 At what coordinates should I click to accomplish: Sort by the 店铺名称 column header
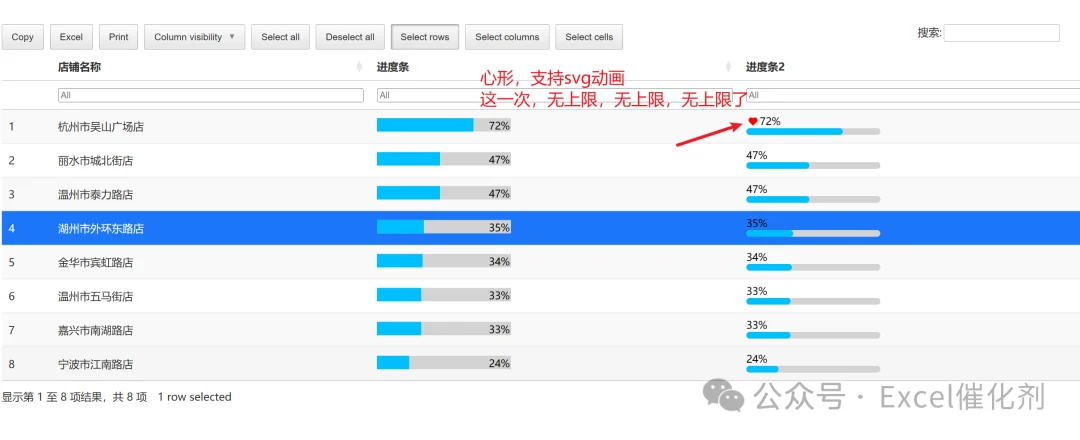(x=81, y=67)
